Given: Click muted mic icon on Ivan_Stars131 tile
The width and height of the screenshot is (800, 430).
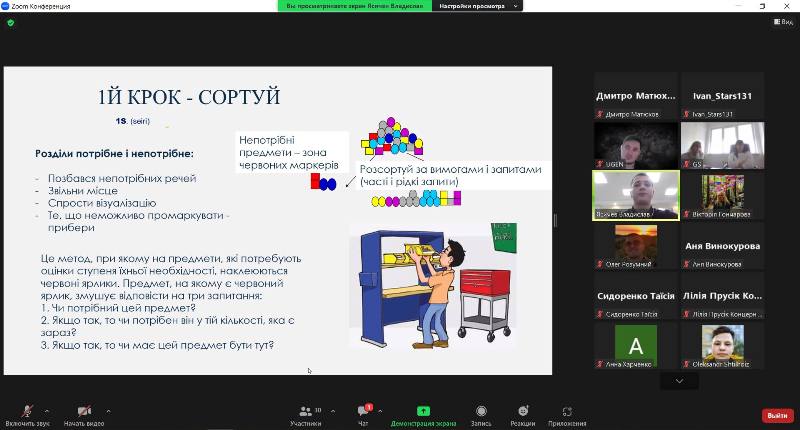Looking at the screenshot, I should coord(687,114).
